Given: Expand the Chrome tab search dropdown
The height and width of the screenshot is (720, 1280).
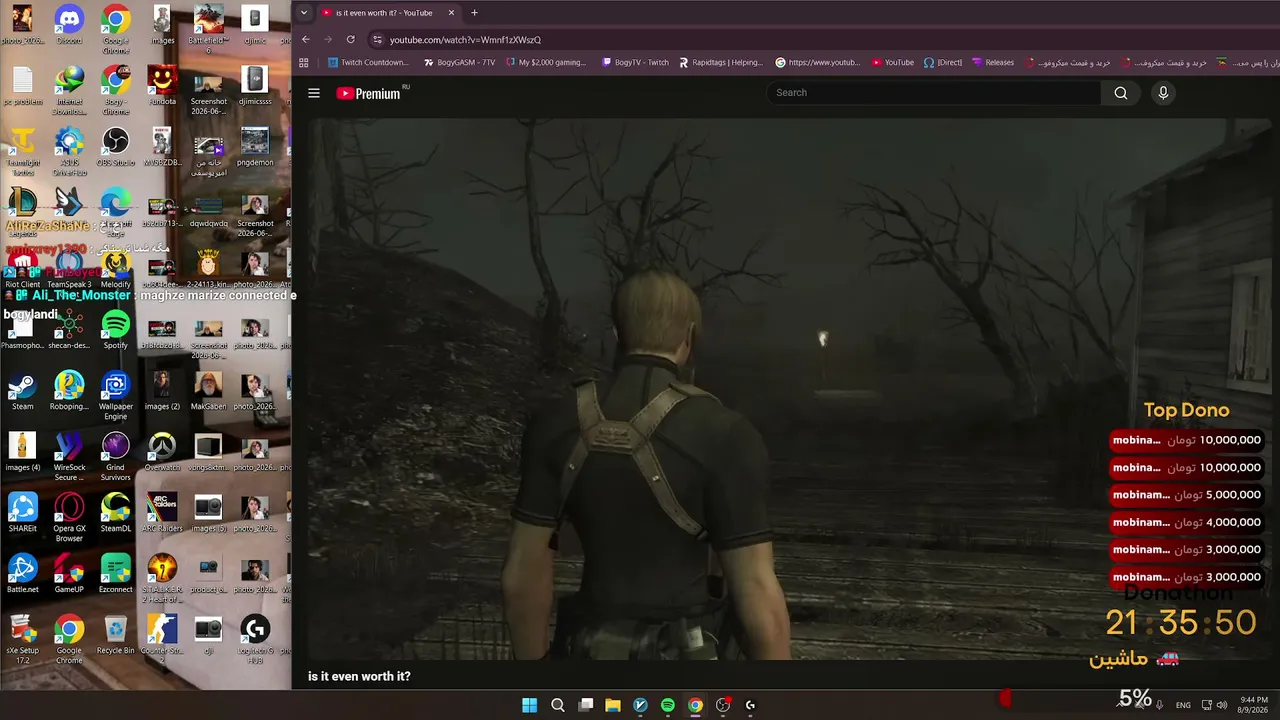Looking at the screenshot, I should coord(304,13).
